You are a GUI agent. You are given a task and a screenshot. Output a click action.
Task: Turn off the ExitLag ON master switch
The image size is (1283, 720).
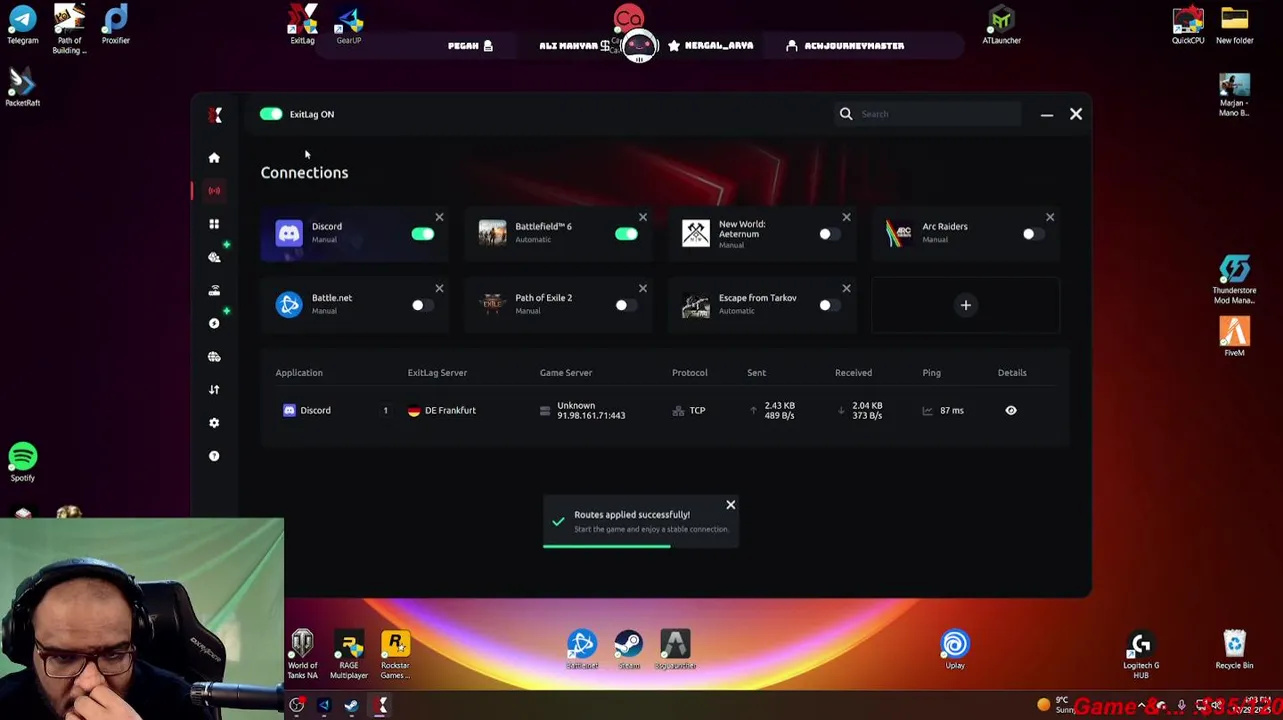(x=271, y=114)
